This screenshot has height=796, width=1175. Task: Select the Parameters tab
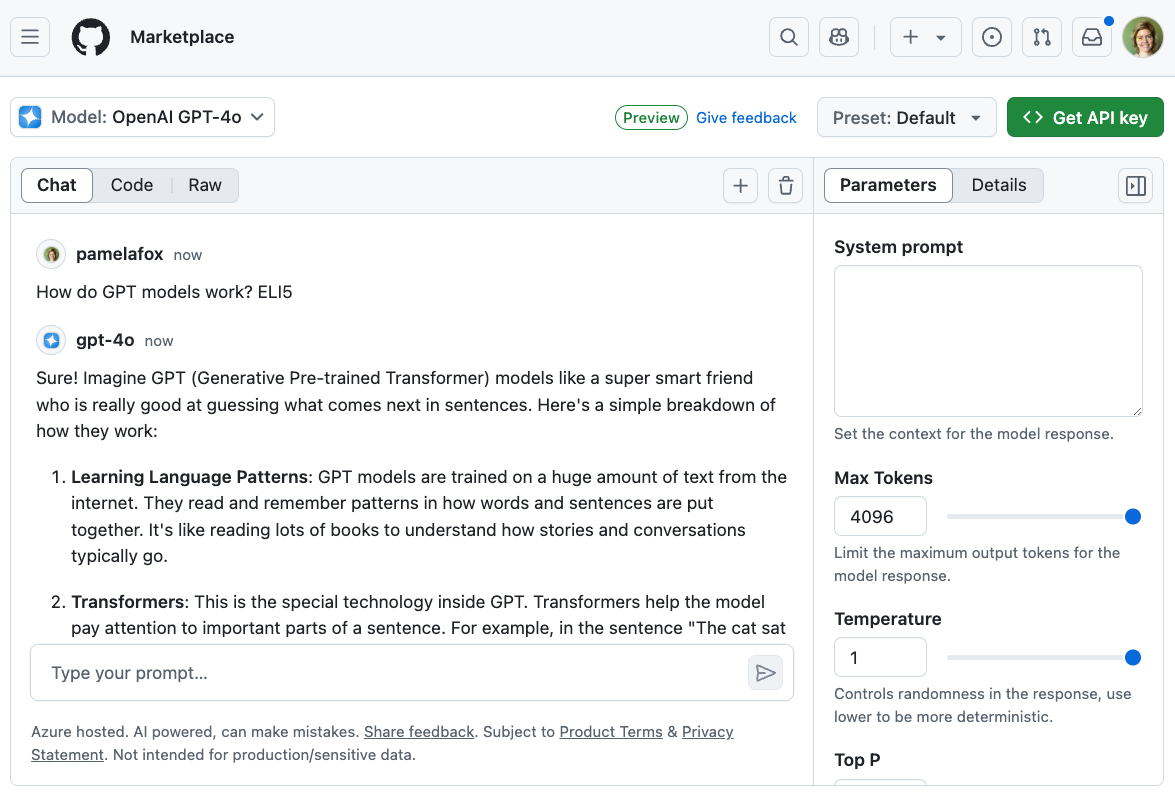(888, 185)
